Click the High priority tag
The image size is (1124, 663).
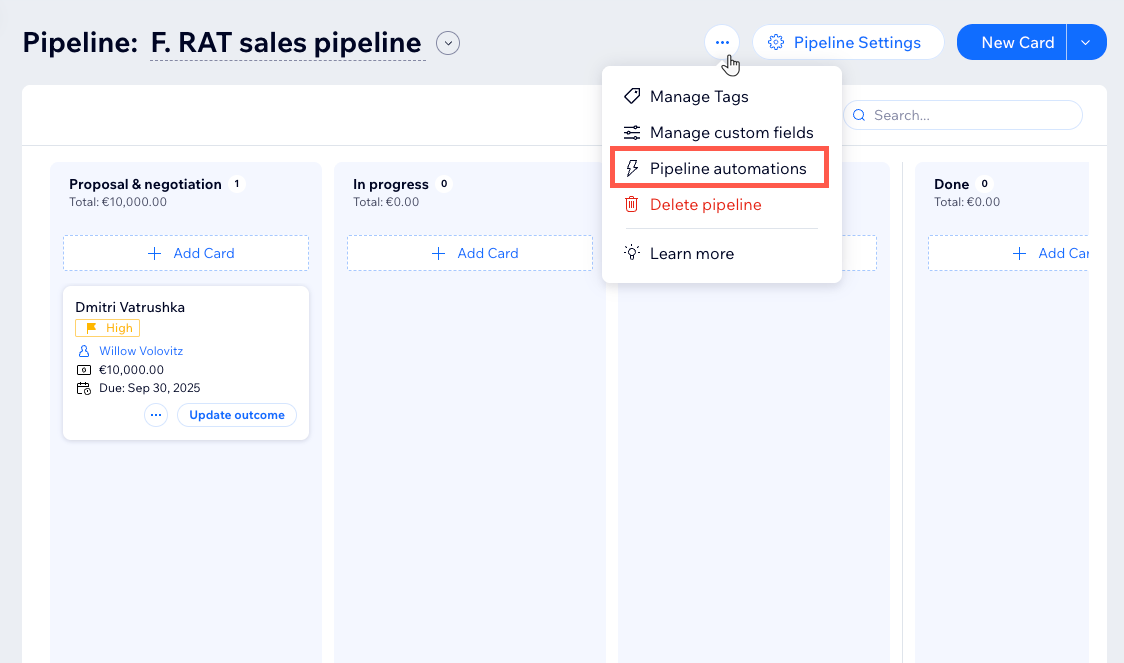[108, 328]
